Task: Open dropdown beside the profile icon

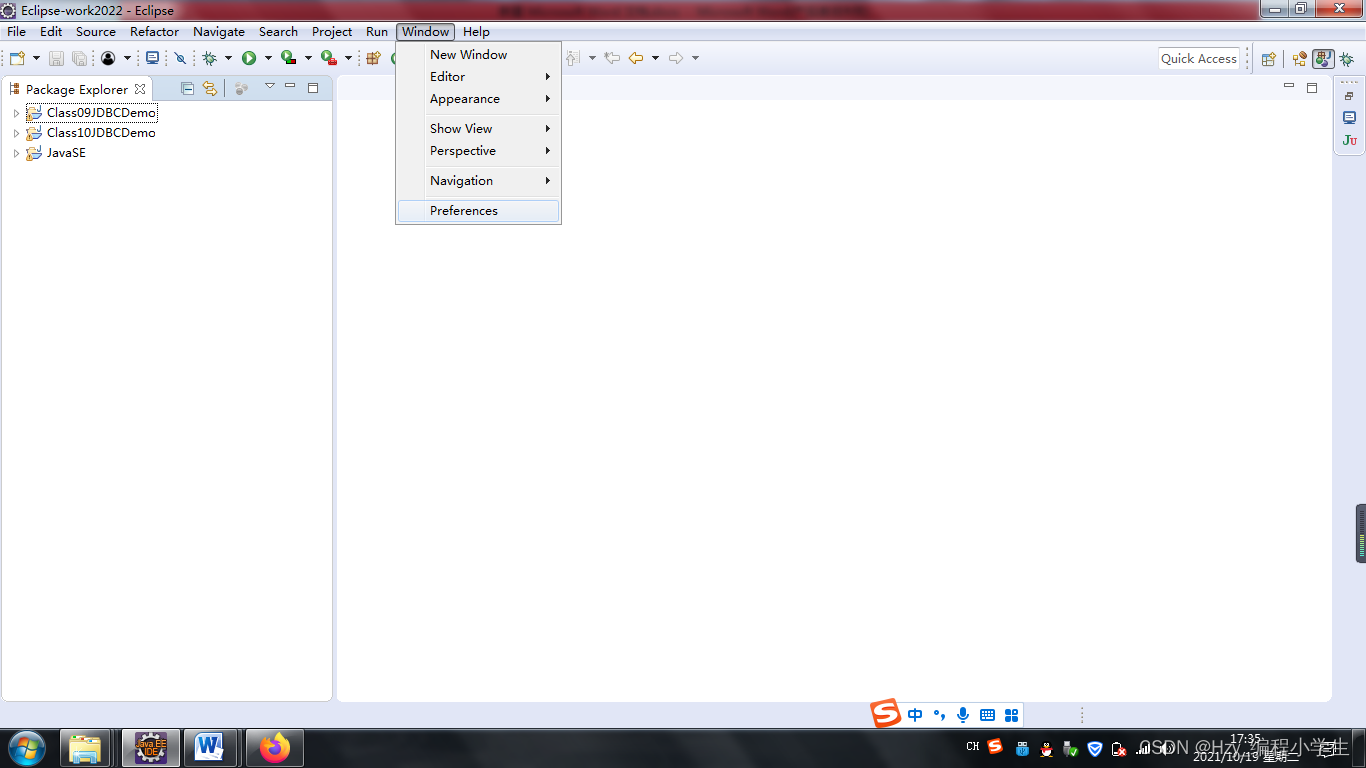Action: tap(127, 58)
